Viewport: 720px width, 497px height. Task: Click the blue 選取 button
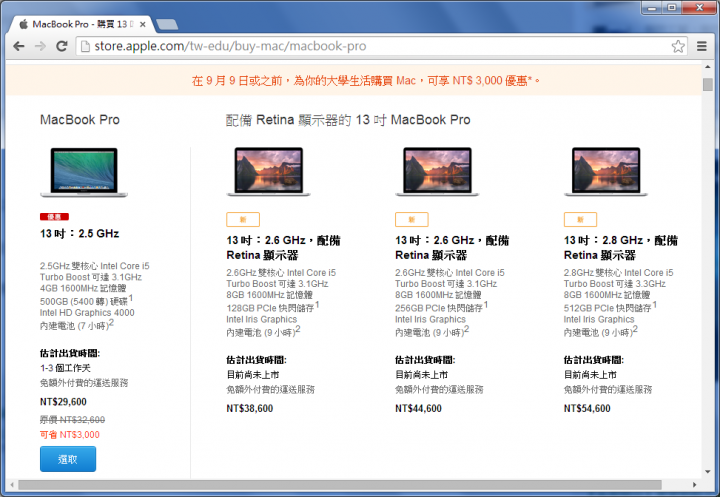coord(68,459)
